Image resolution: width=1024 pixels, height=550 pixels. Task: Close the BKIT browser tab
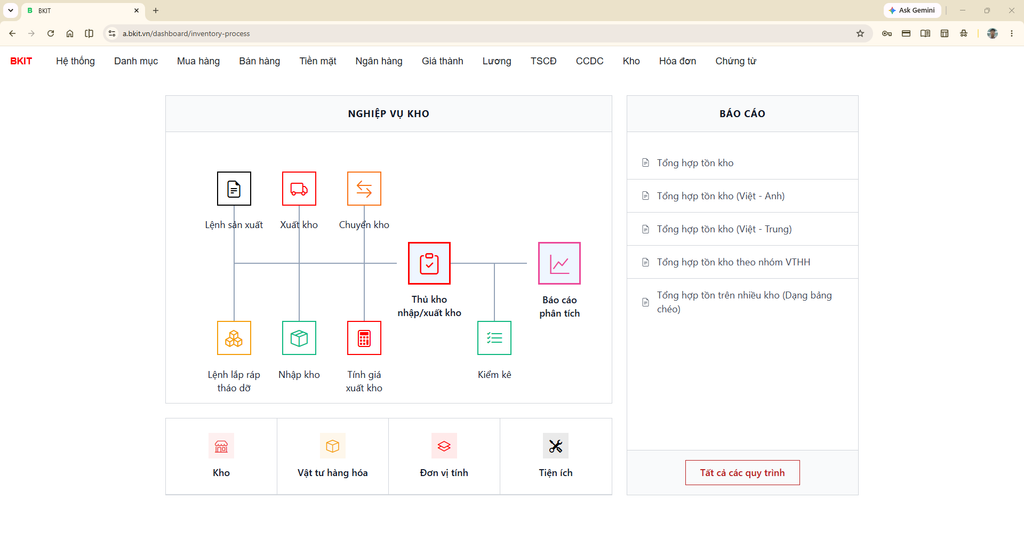(136, 10)
